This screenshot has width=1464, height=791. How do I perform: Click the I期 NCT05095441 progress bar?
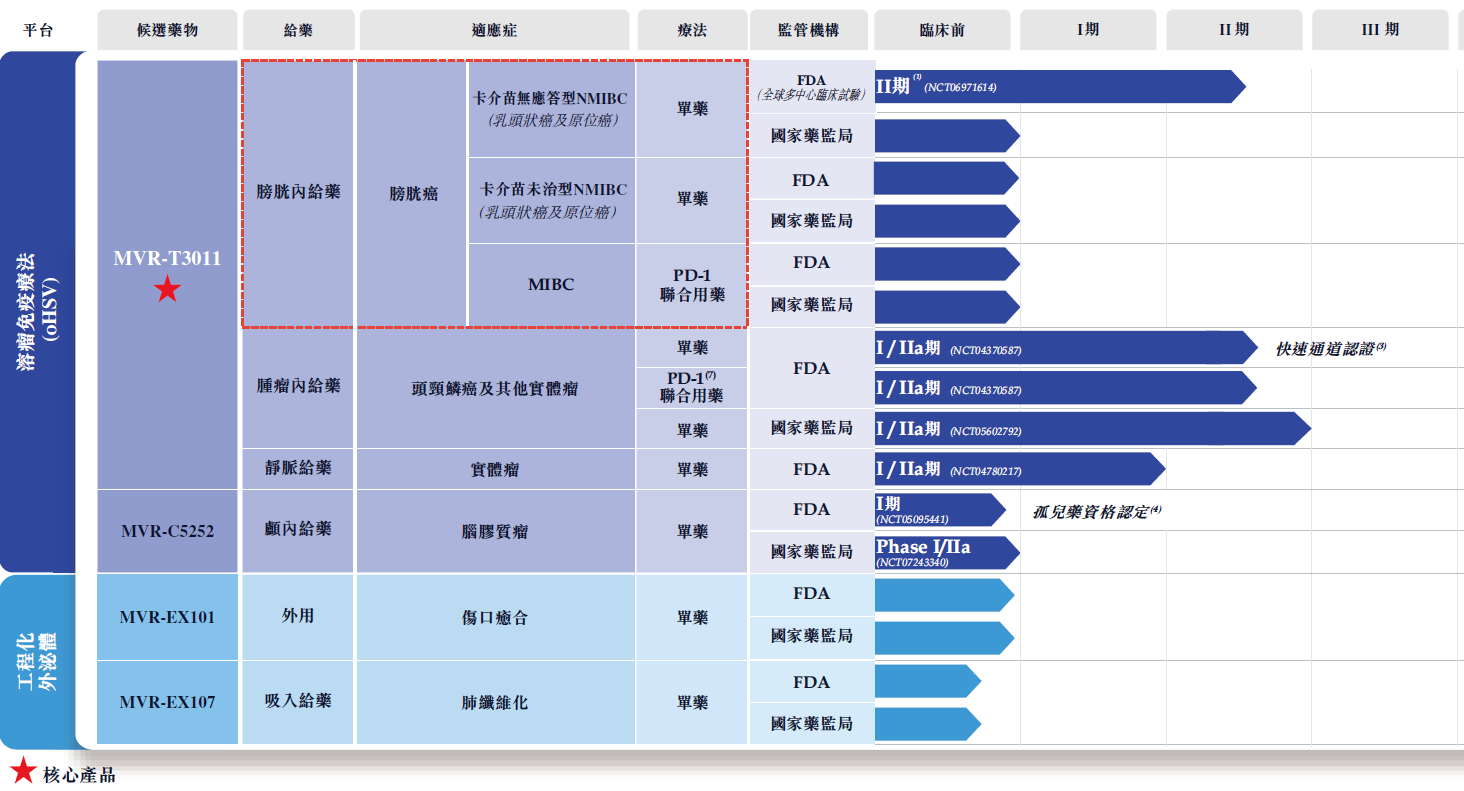coord(940,510)
